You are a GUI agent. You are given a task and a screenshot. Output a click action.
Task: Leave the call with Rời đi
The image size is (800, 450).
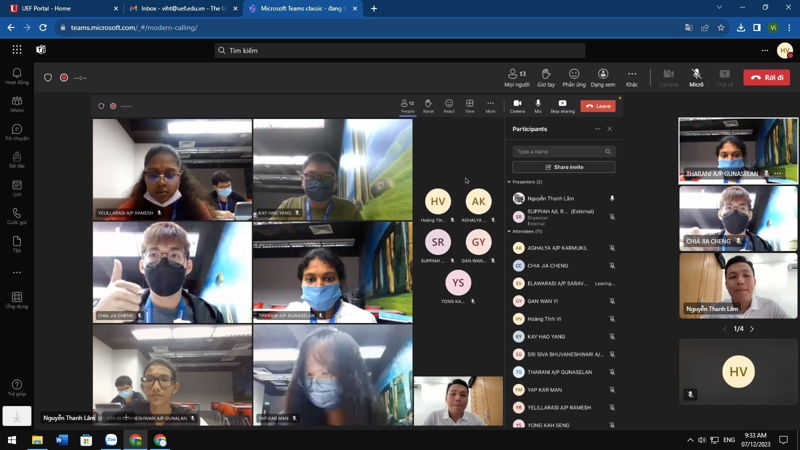(767, 78)
